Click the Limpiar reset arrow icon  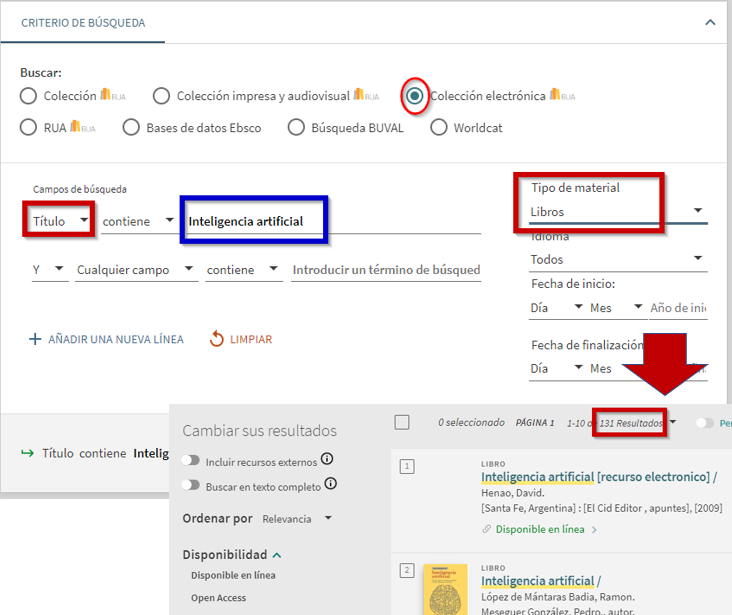[x=216, y=339]
